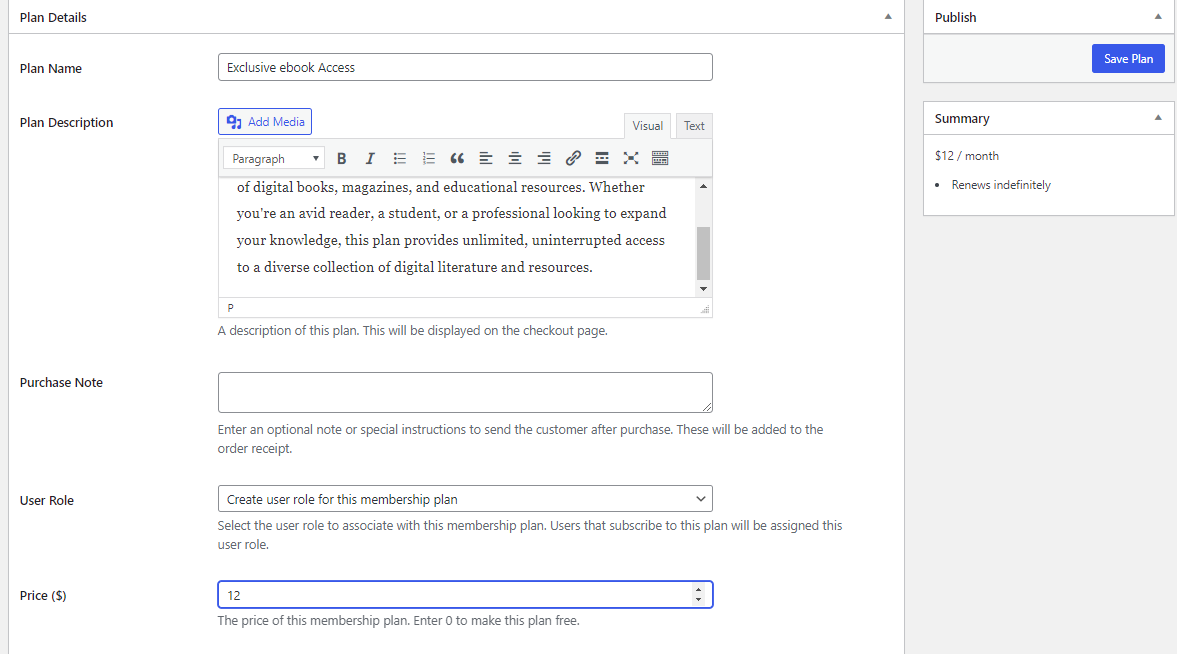This screenshot has height=654, width=1177.
Task: Click the Purchase Note label
Action: pyautogui.click(x=61, y=382)
